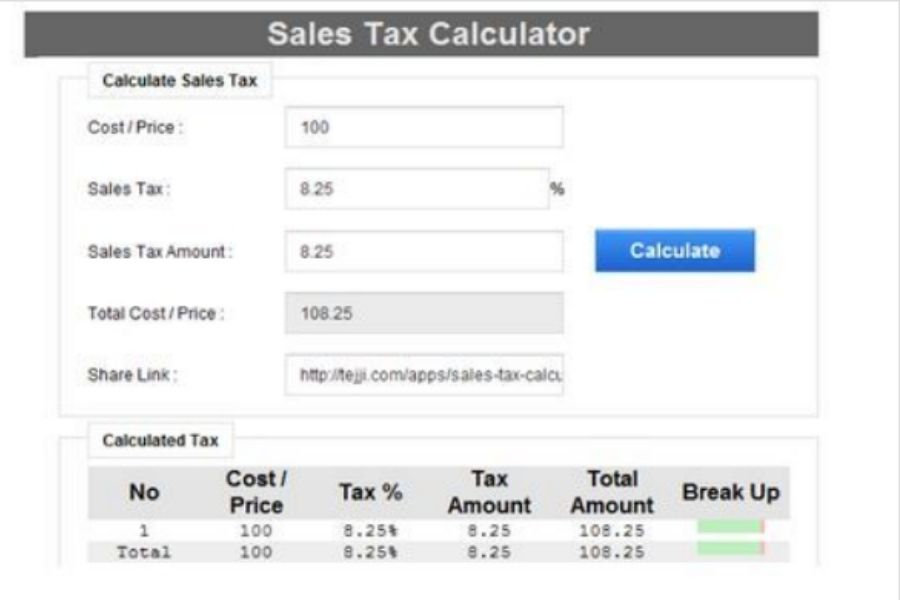
Task: Click the Share Link label
Action: pyautogui.click(x=133, y=375)
